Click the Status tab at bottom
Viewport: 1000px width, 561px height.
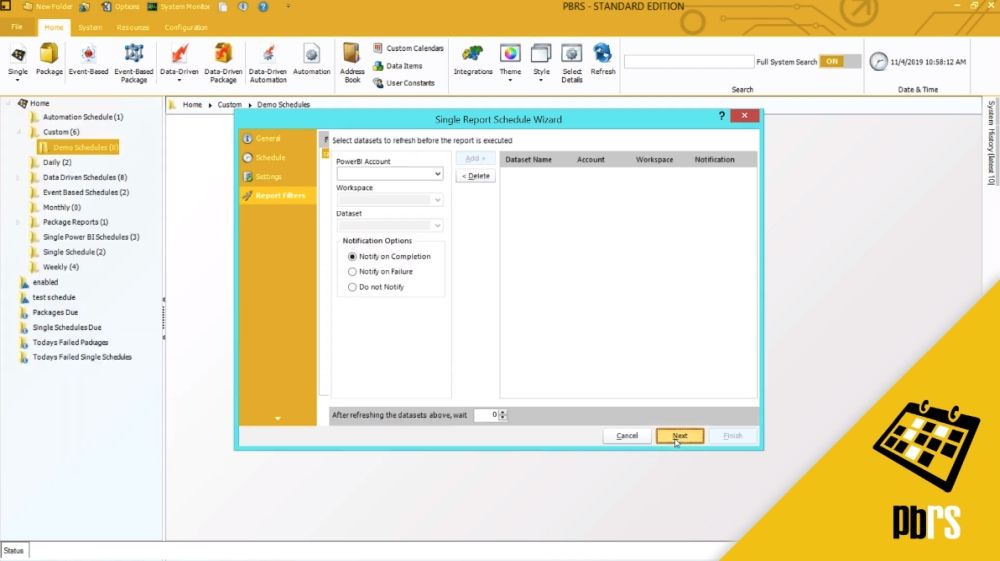click(14, 551)
